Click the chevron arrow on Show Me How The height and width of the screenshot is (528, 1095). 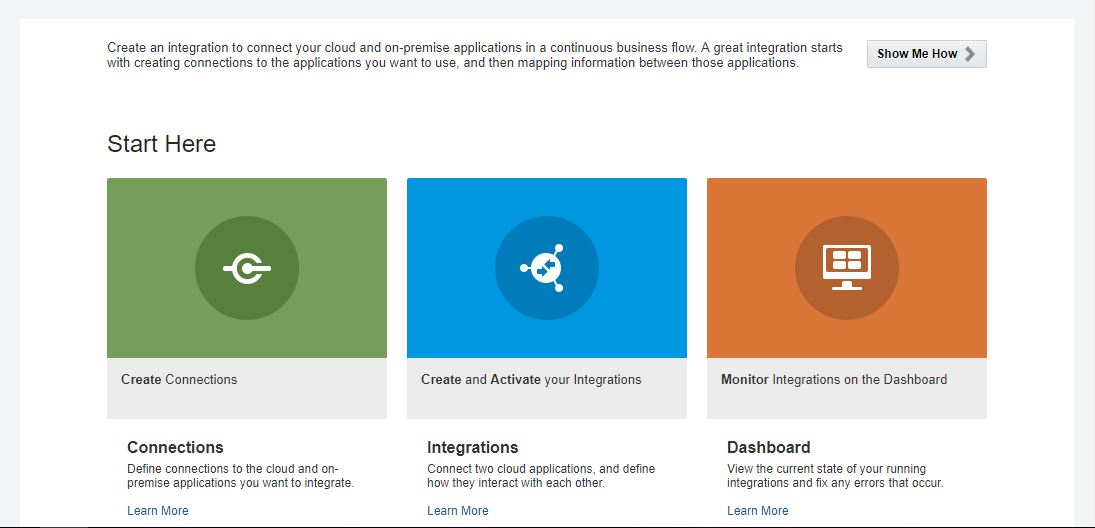pos(970,54)
